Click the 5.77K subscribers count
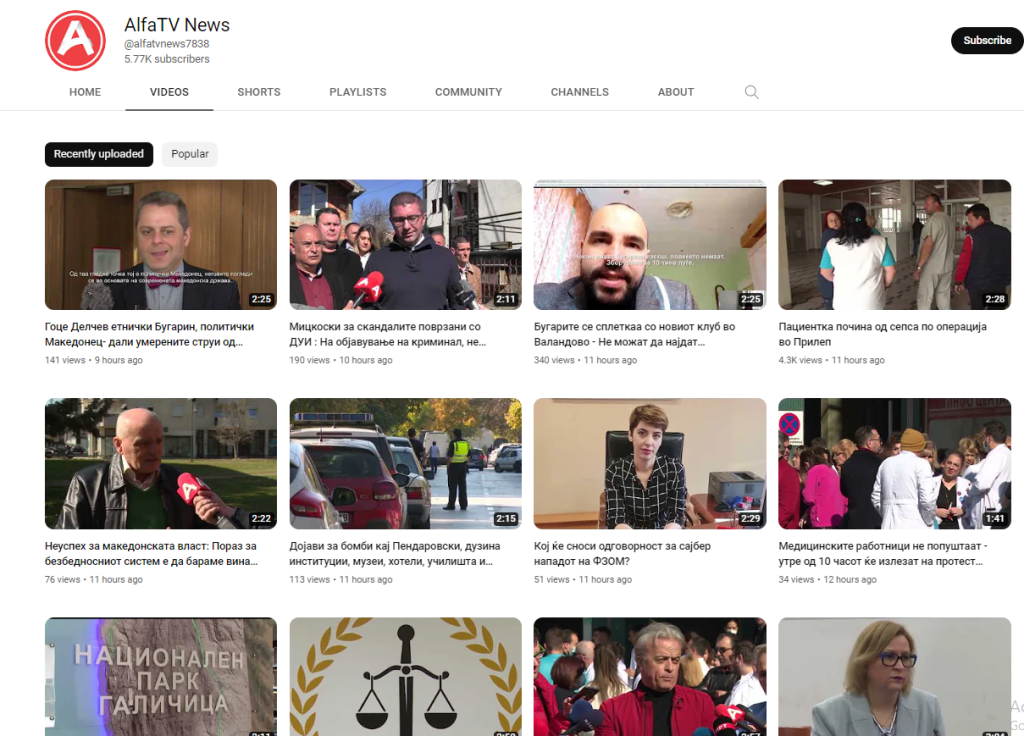1024x736 pixels. tap(167, 59)
